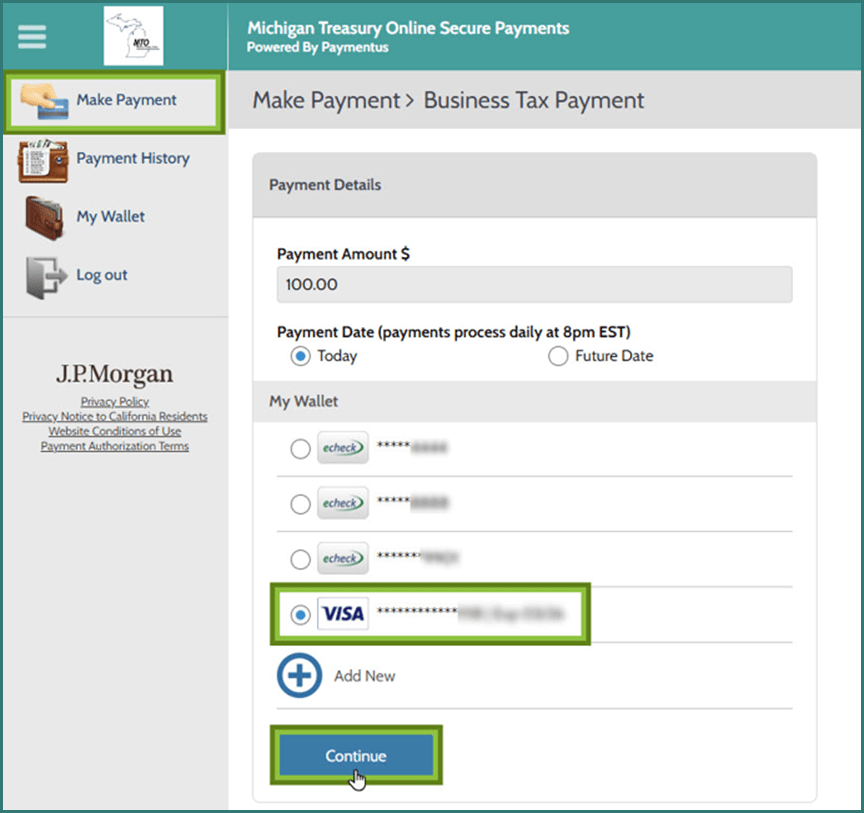Open the Privacy Policy link
This screenshot has width=864, height=813.
pyautogui.click(x=114, y=401)
